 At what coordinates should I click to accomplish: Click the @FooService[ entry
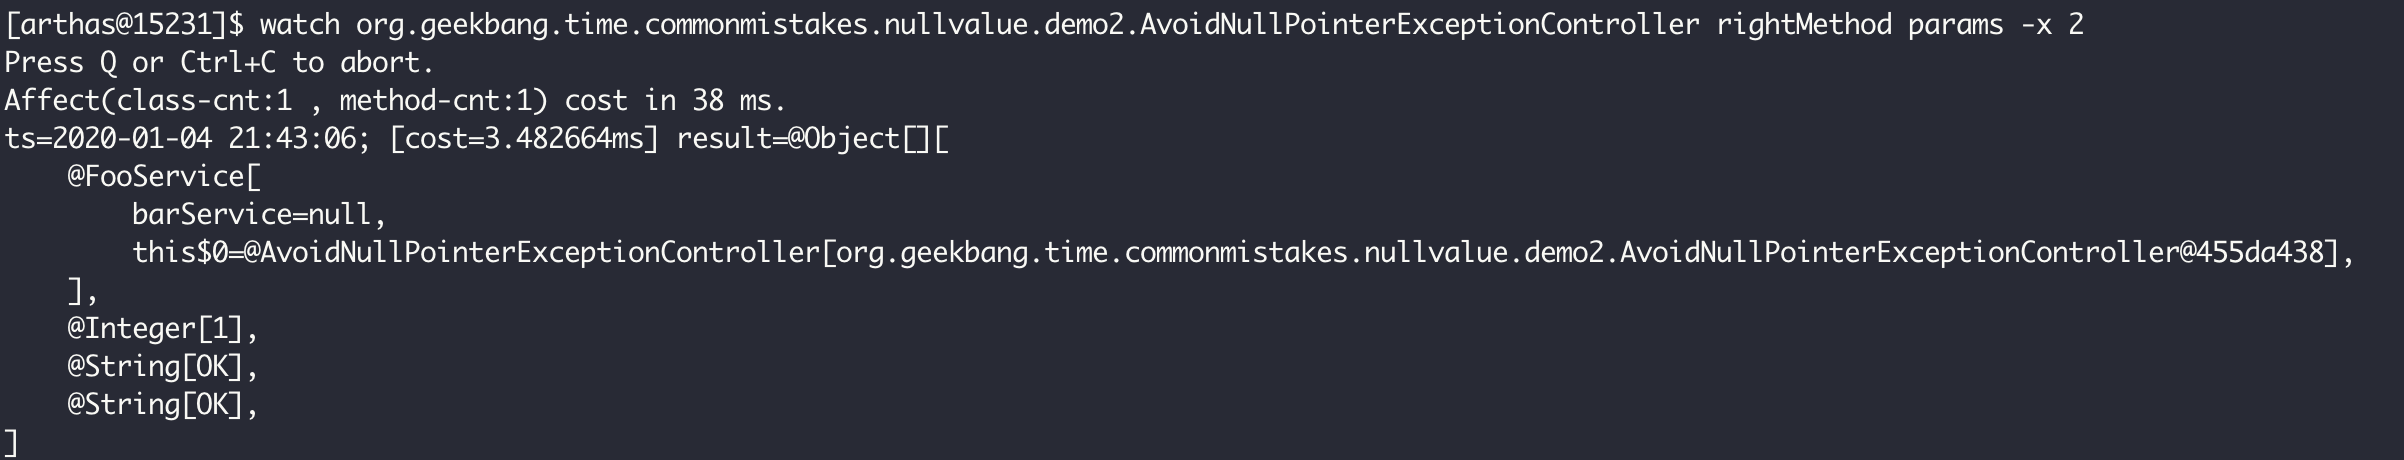click(x=164, y=176)
